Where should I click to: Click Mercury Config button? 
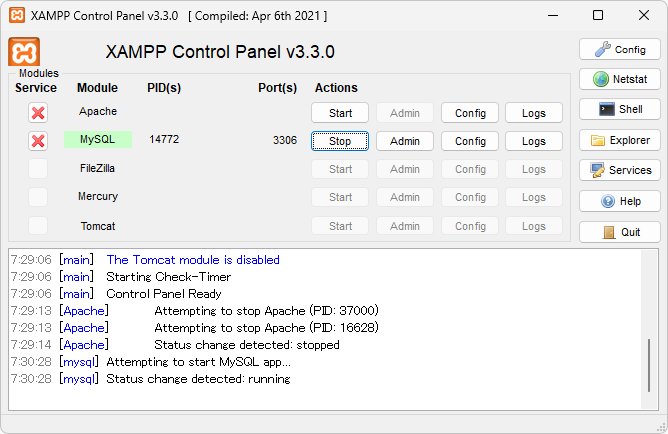(470, 197)
